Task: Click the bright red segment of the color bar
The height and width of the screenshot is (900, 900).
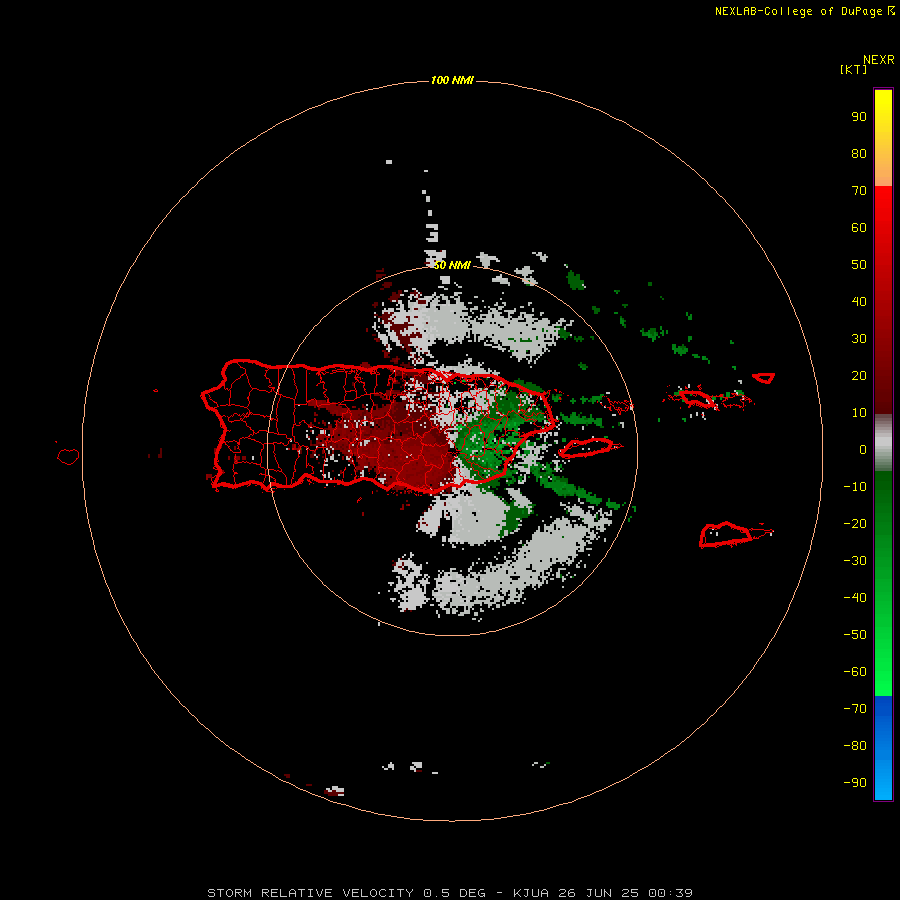Action: point(883,300)
